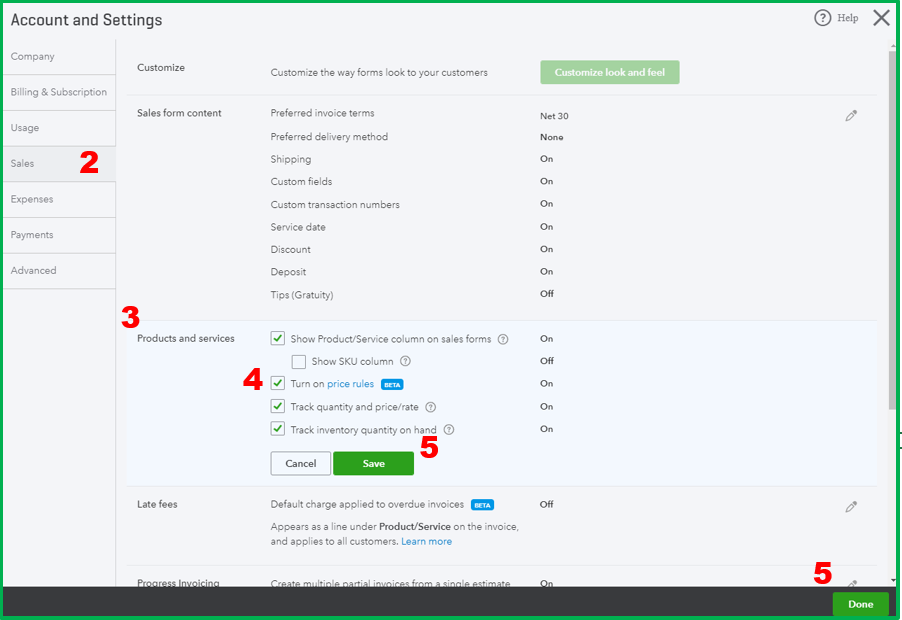Switch to the Usage tab
Viewport: 902px width, 620px height.
pyautogui.click(x=59, y=128)
